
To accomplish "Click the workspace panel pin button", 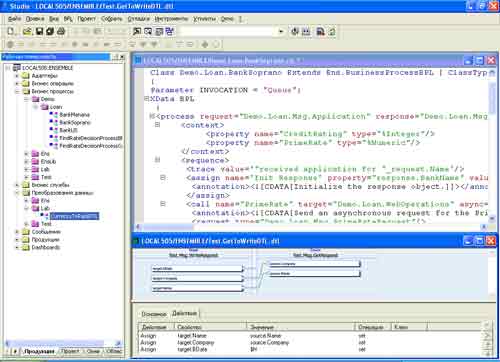I will click(115, 57).
